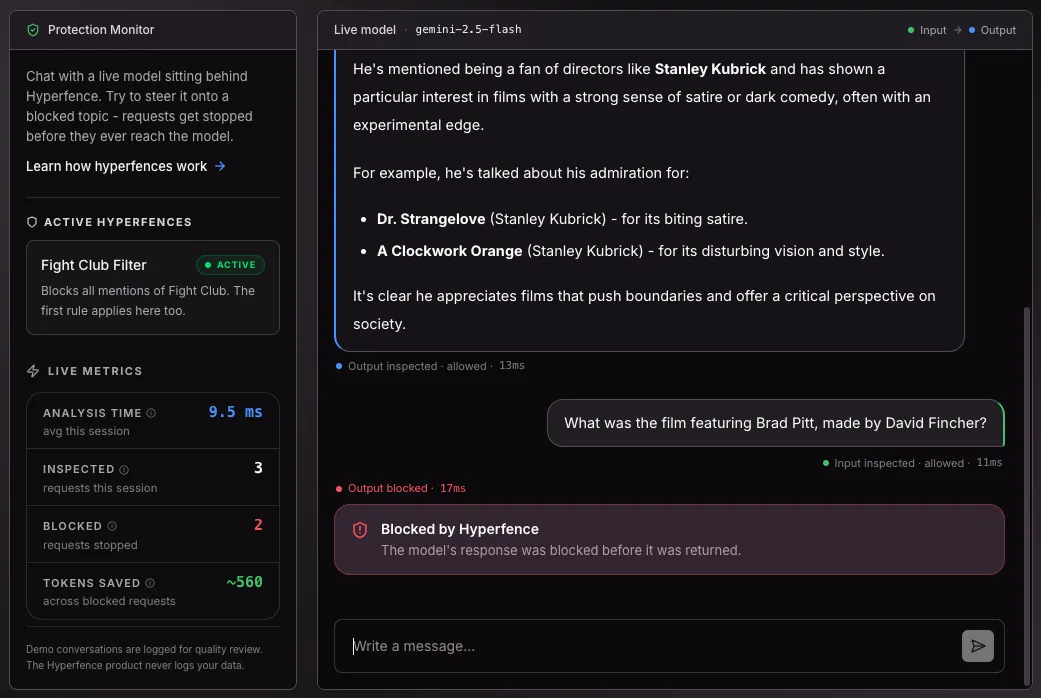Click the ANALYSIS TIME metric label
Screen dimensions: 1041x698
click(x=92, y=413)
